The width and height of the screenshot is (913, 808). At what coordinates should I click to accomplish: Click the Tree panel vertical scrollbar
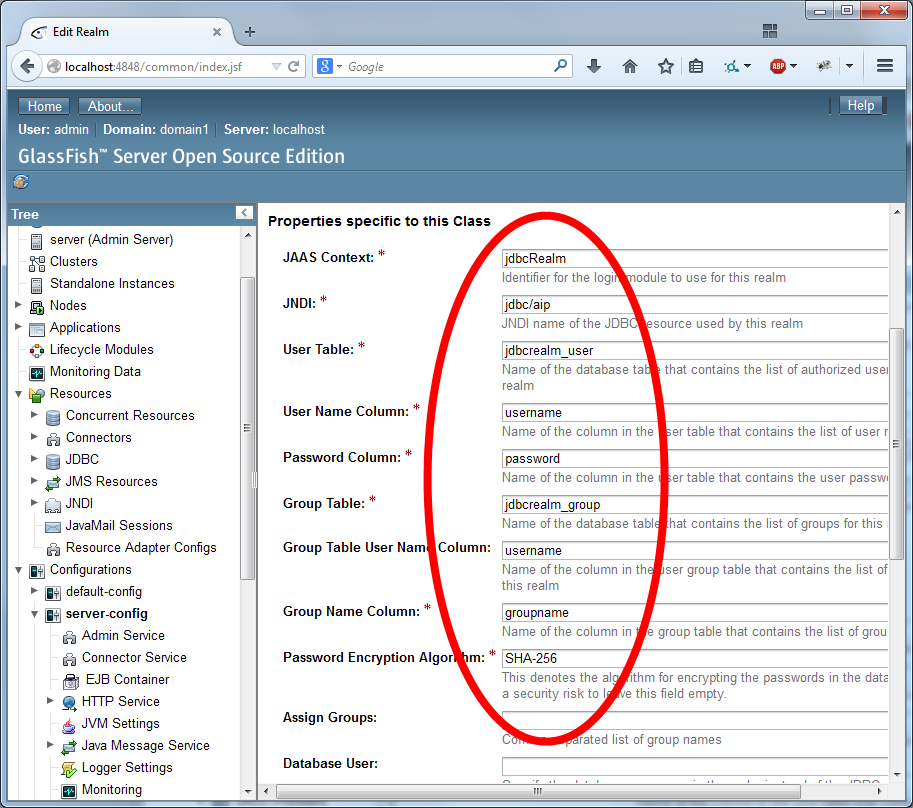click(x=248, y=427)
